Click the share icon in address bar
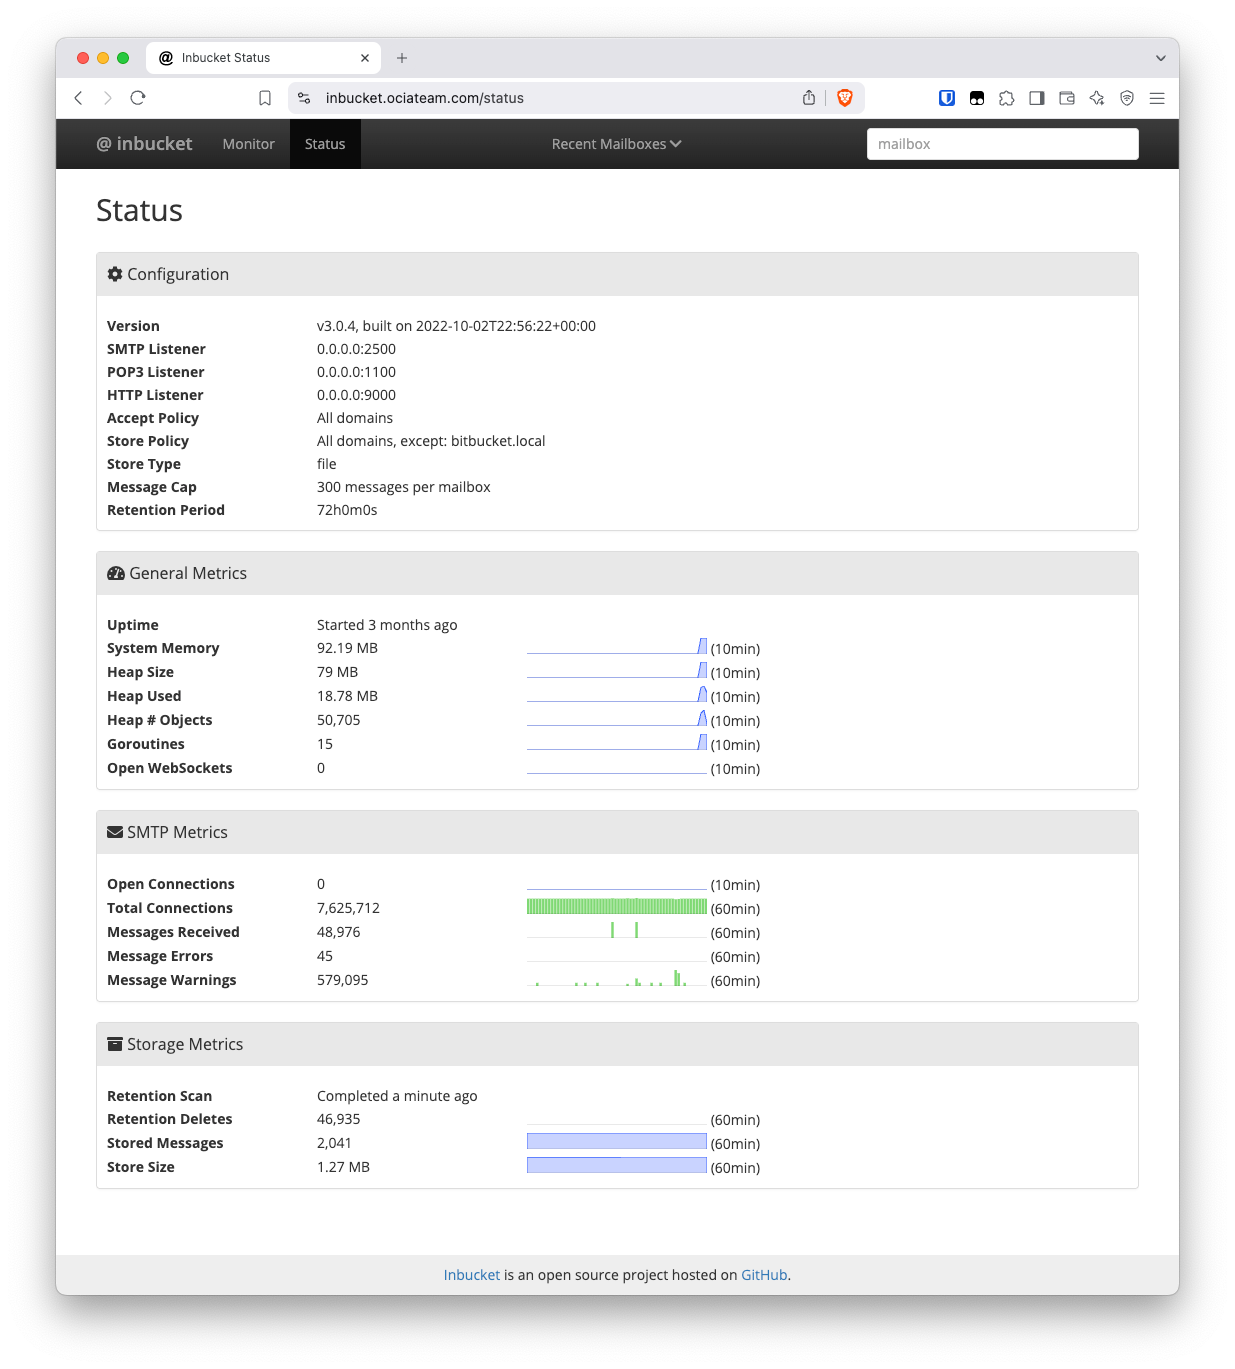Image resolution: width=1235 pixels, height=1369 pixels. (x=809, y=98)
